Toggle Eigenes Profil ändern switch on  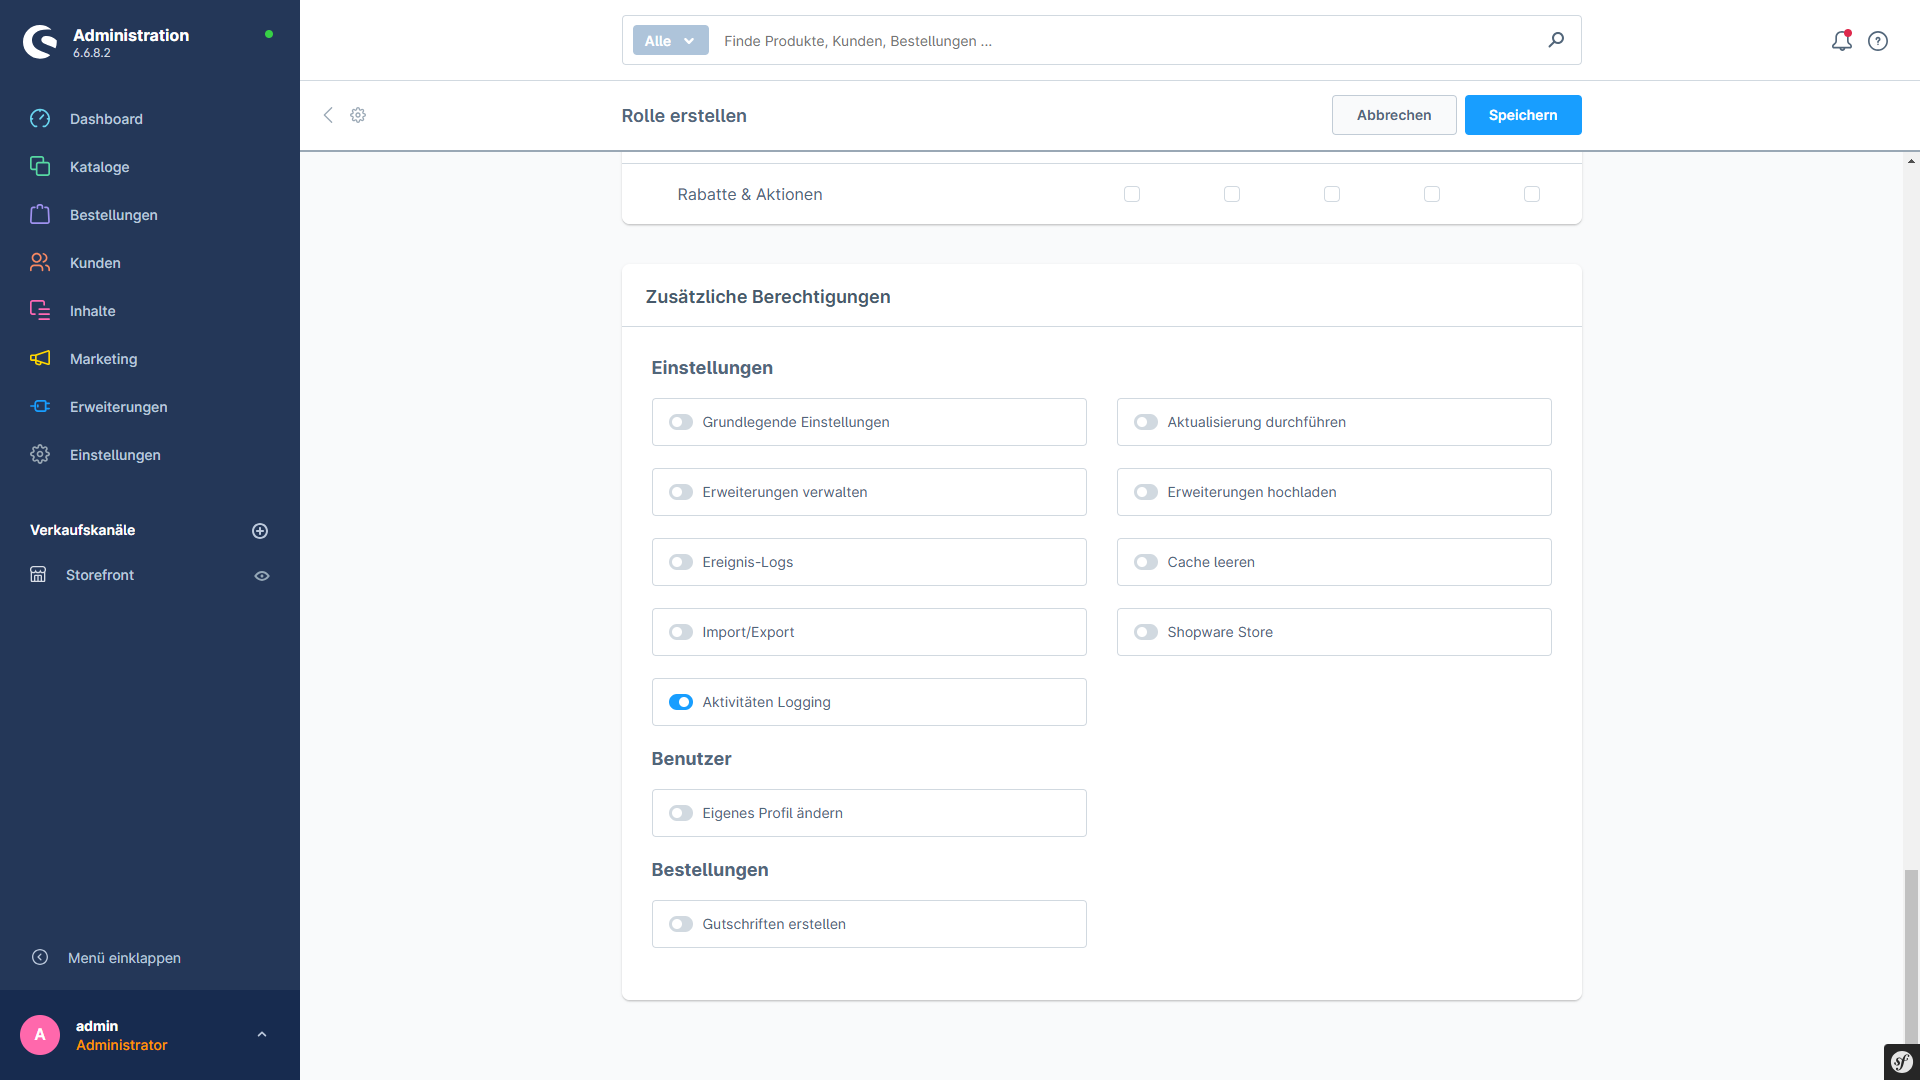pyautogui.click(x=682, y=812)
